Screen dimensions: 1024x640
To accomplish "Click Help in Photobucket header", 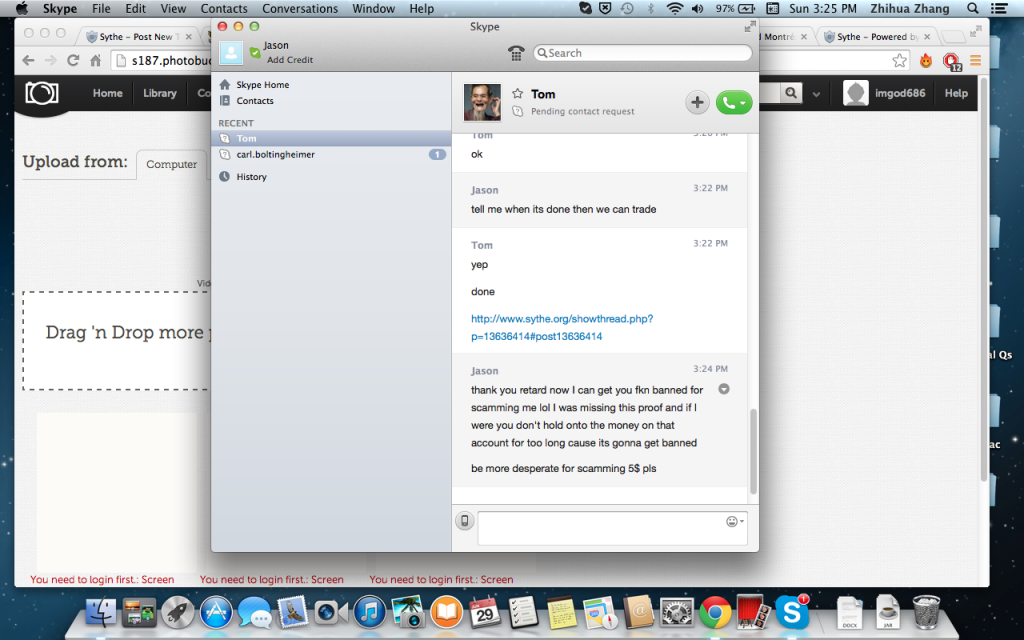I will [x=956, y=93].
